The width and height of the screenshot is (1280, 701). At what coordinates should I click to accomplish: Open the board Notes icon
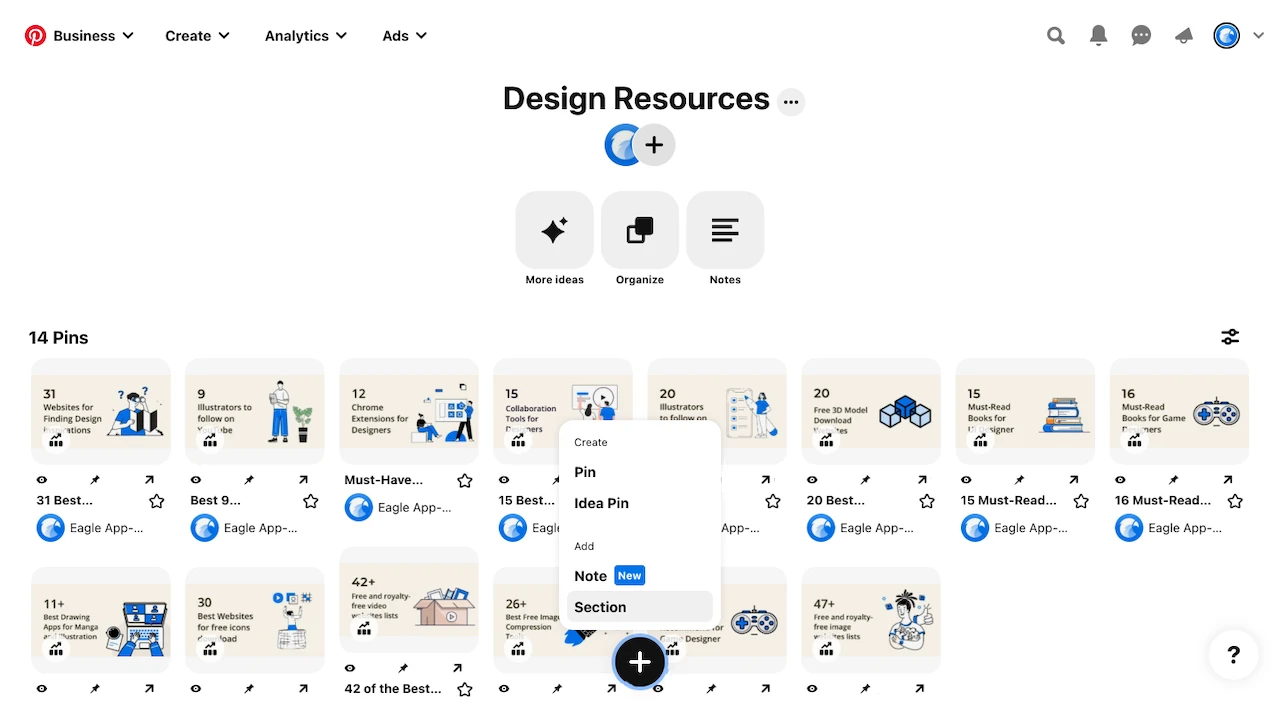[x=725, y=230]
